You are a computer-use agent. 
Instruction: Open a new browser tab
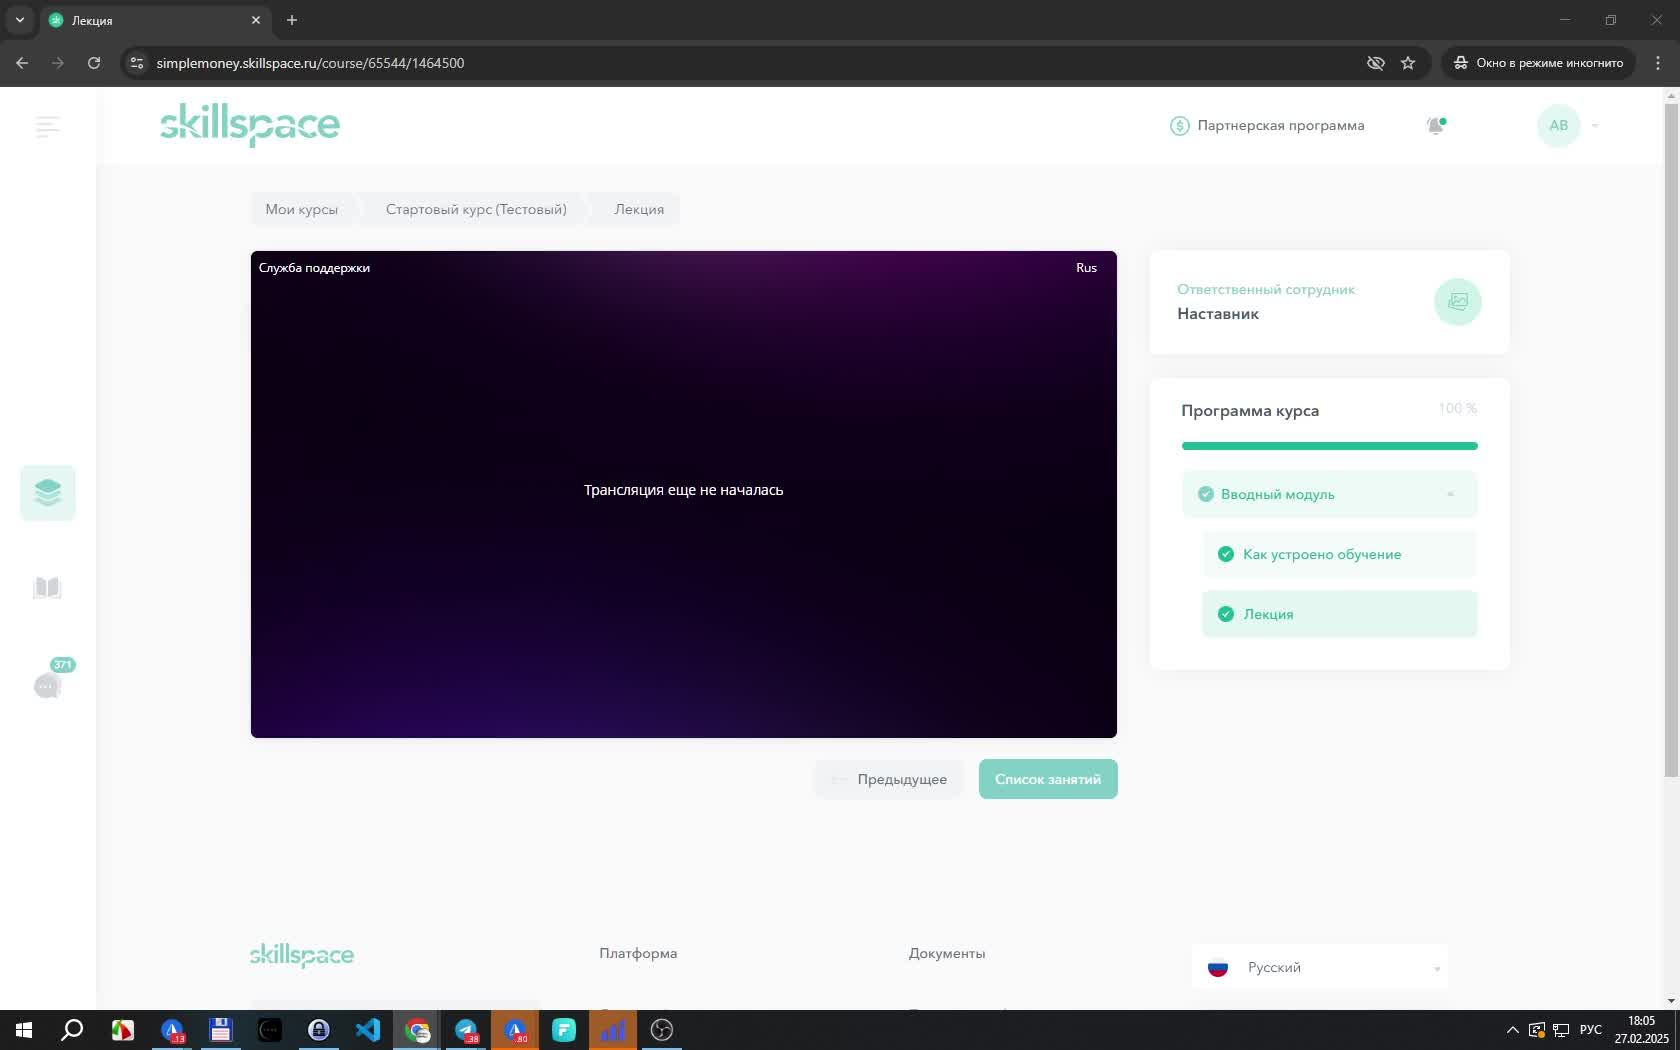click(292, 20)
